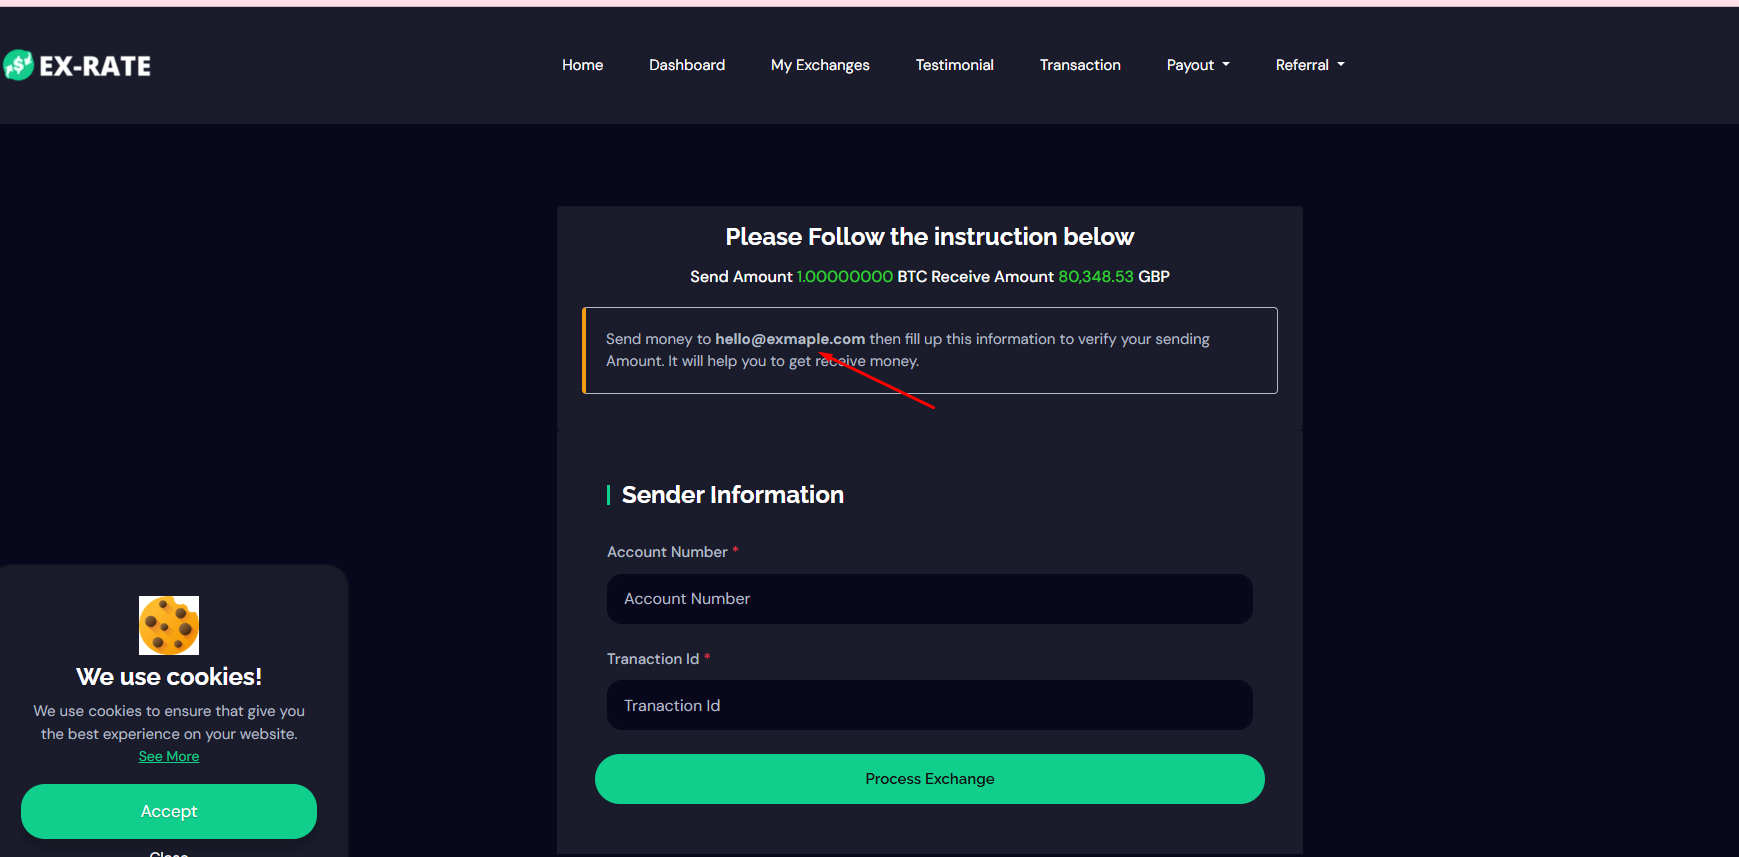Close the cookie banner

click(169, 853)
